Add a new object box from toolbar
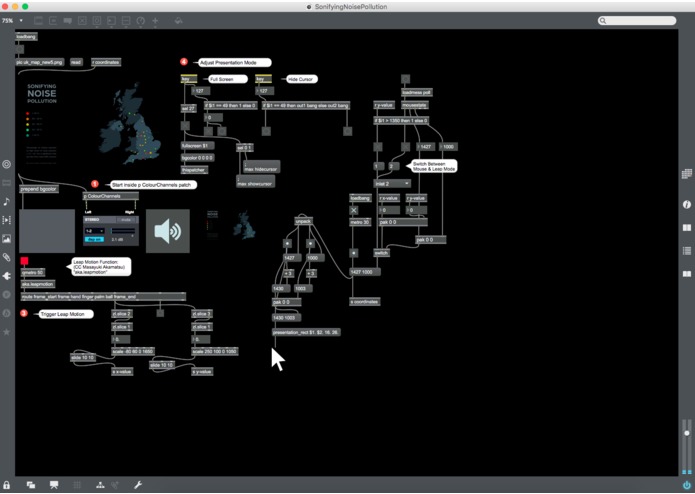The image size is (695, 494). point(39,21)
